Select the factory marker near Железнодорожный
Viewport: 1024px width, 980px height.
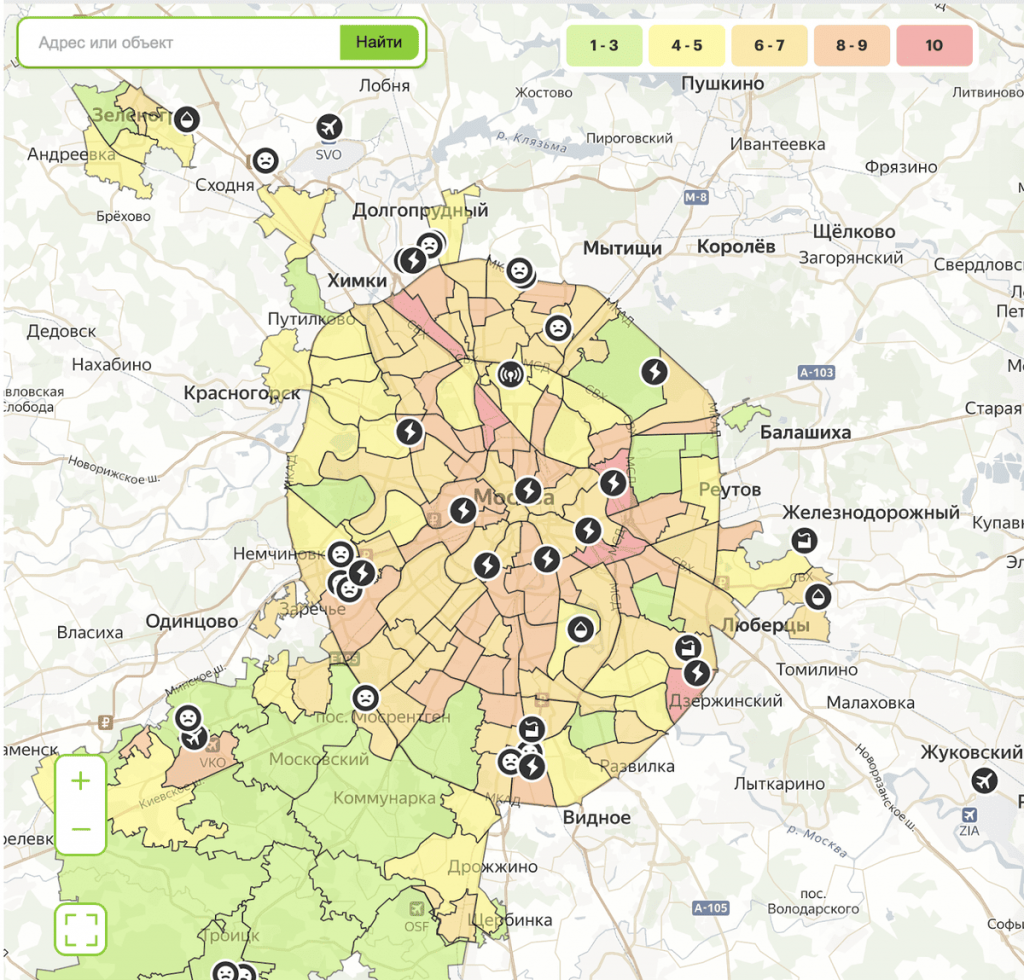click(805, 541)
